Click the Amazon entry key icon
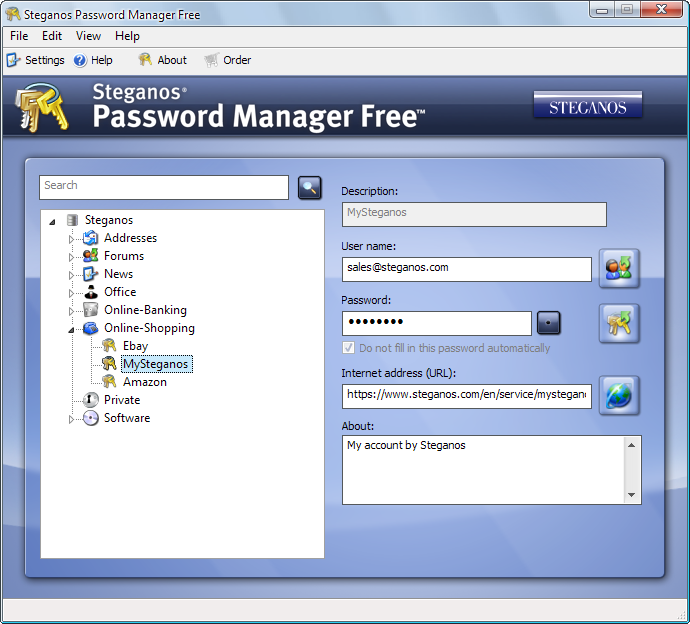Image resolution: width=690 pixels, height=624 pixels. 109,382
